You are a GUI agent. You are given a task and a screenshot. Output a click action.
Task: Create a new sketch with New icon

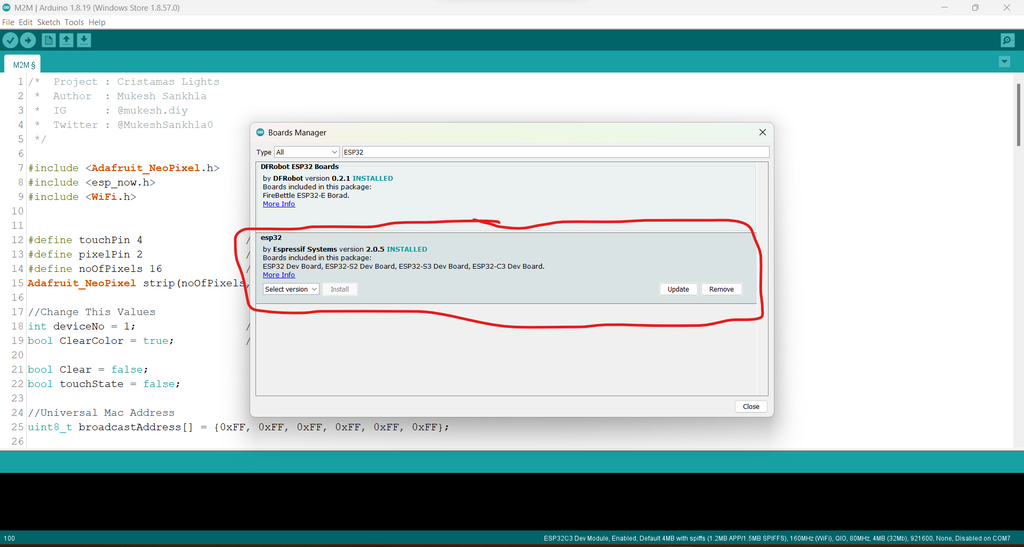coord(48,40)
